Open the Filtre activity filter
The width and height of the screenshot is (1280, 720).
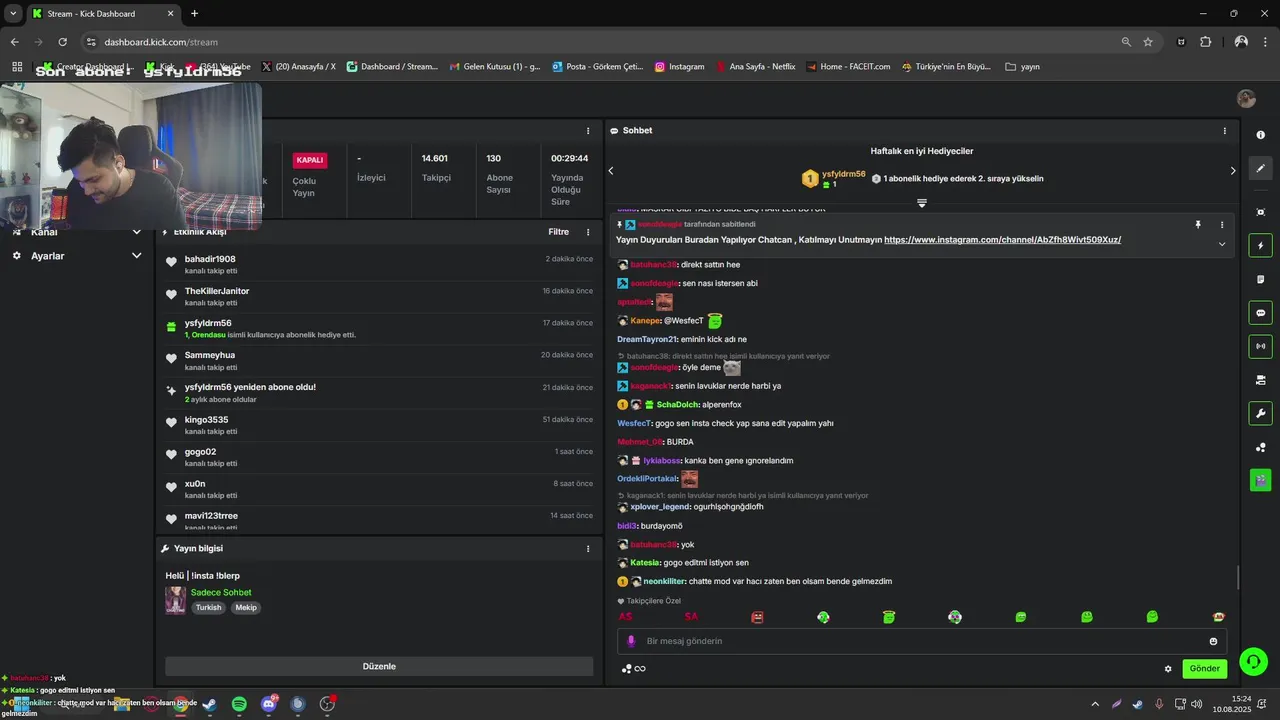click(558, 232)
